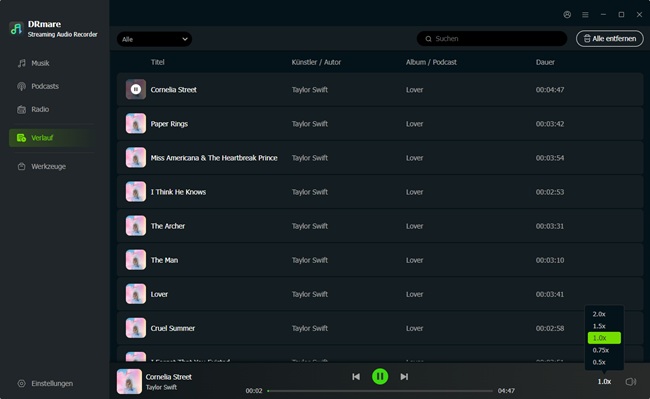Click duration 00:02:53 of I Think He Knows
The height and width of the screenshot is (399, 650).
click(x=550, y=192)
